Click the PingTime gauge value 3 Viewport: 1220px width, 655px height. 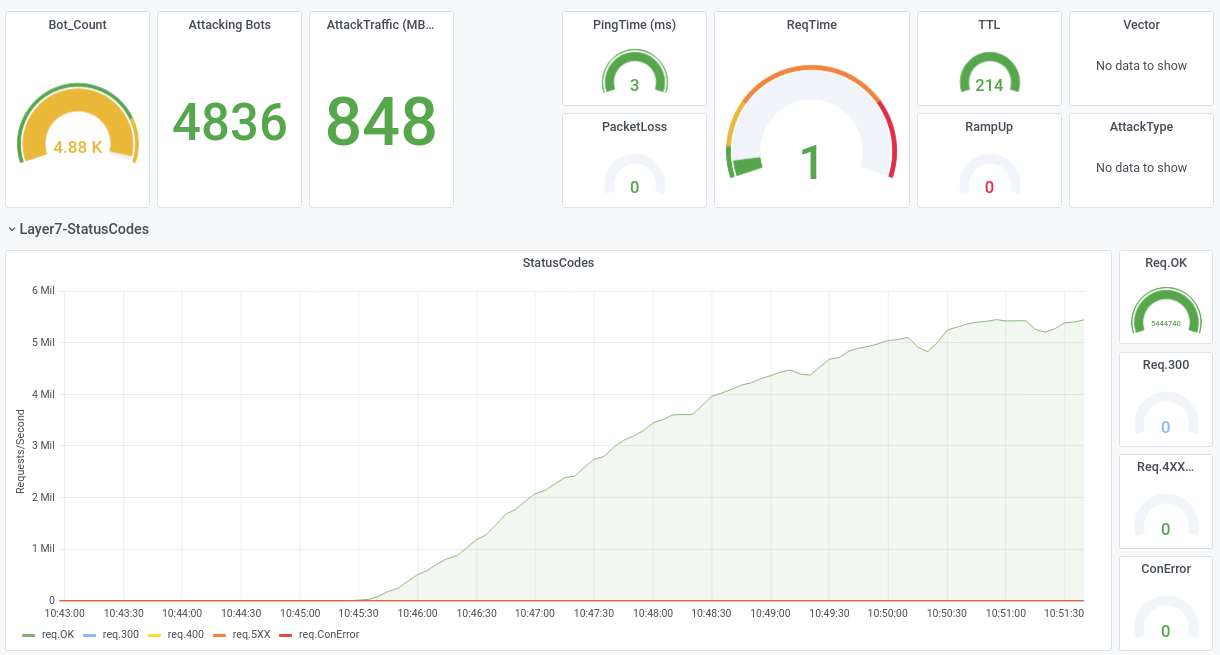click(634, 86)
